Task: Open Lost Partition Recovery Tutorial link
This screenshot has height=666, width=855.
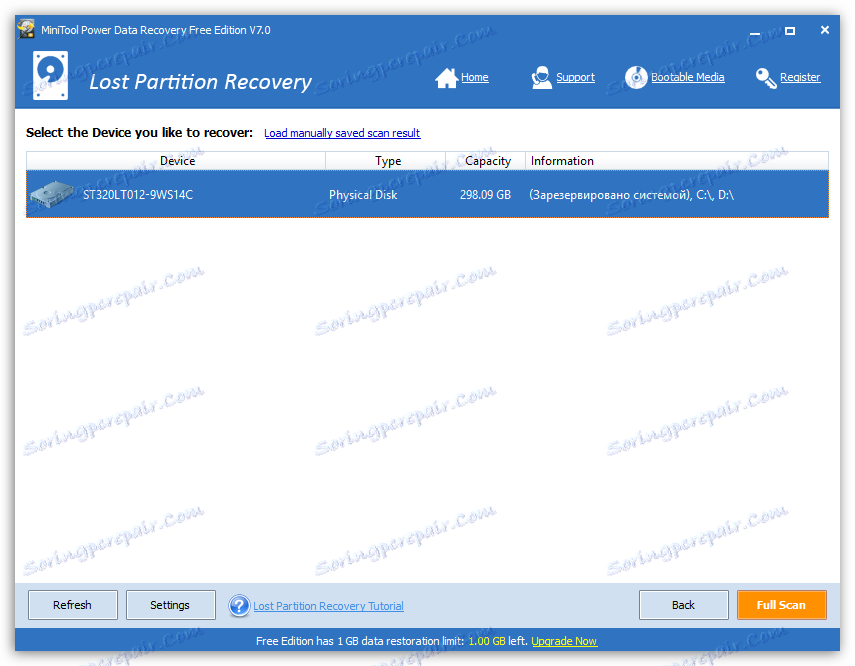Action: 328,606
